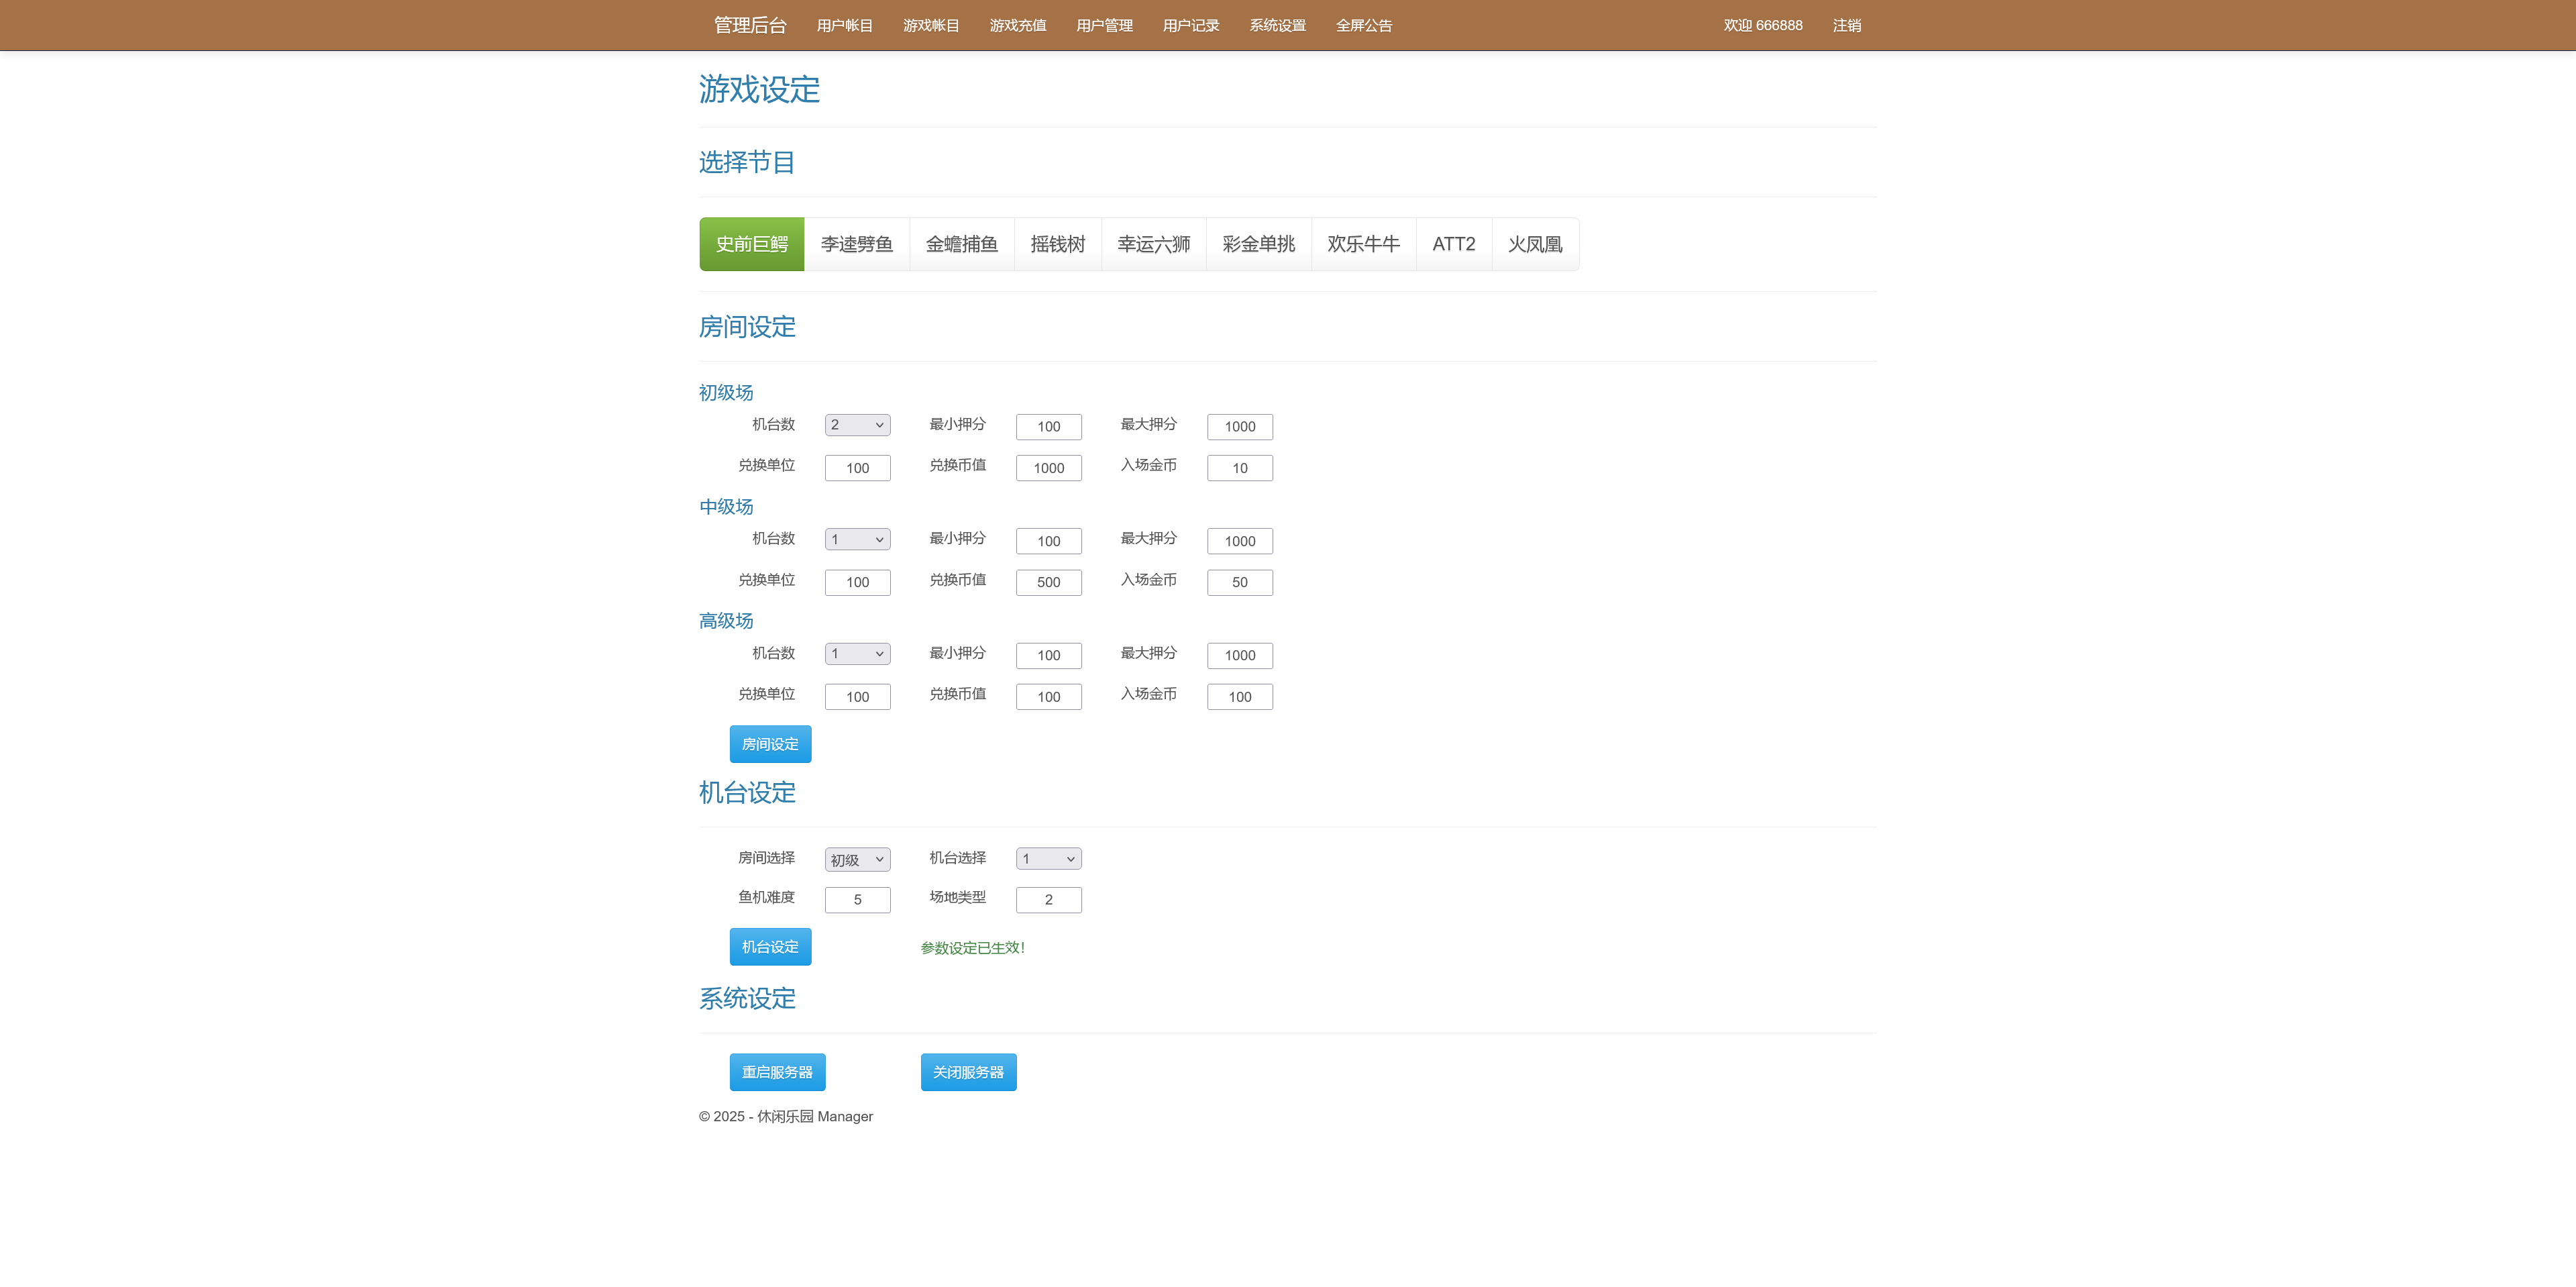
Task: Select the 初级场 最小押分 input field
Action: [x=1047, y=426]
